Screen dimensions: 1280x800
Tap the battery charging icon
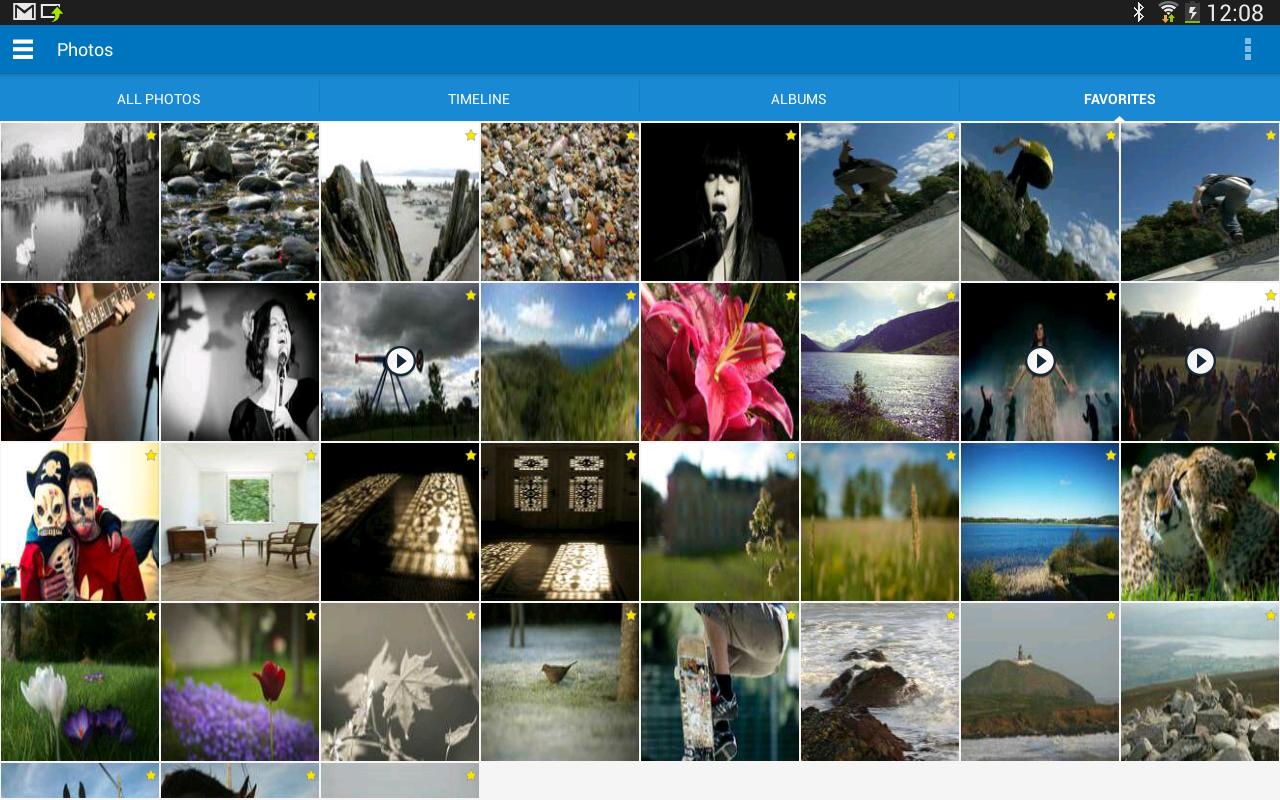coord(1192,12)
